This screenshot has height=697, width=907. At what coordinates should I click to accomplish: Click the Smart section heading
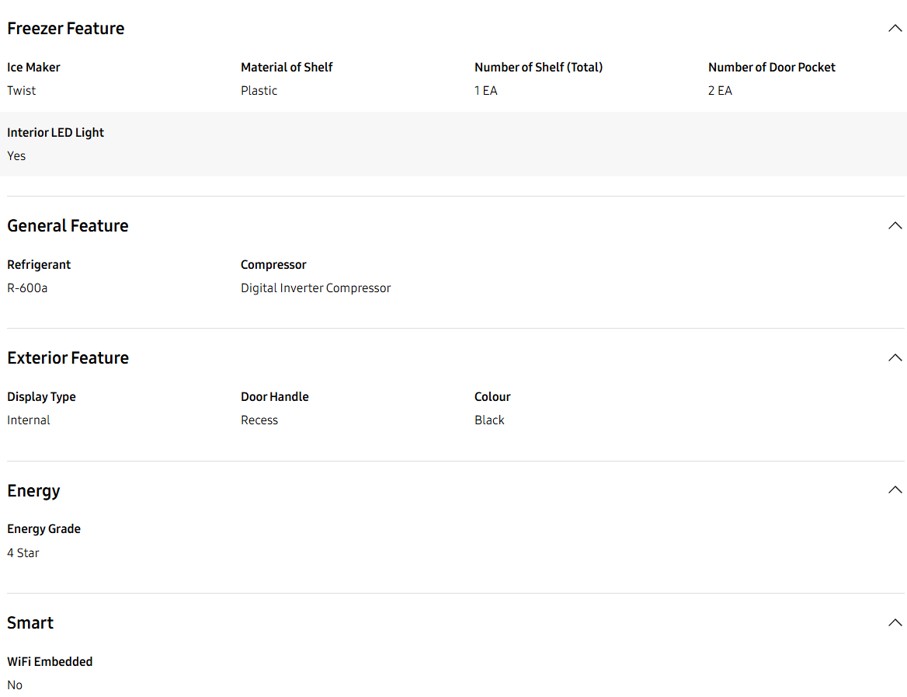(31, 623)
